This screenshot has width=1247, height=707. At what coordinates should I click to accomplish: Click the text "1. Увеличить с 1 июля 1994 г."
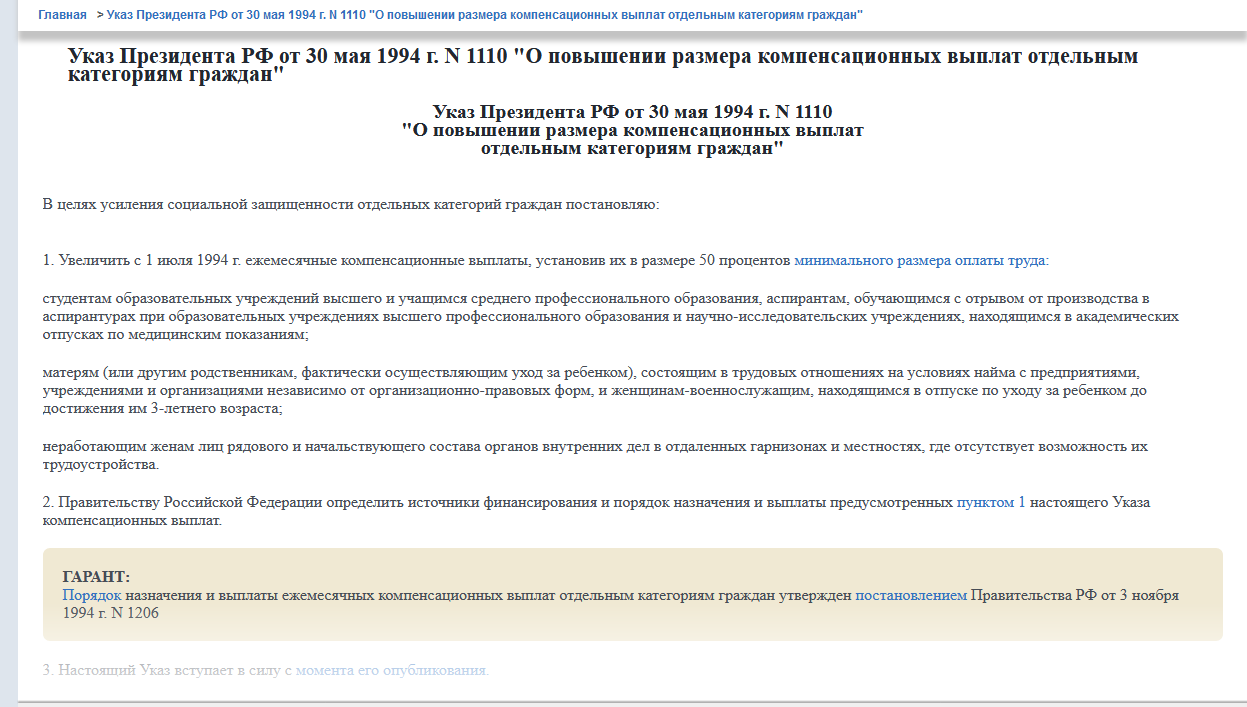(x=143, y=261)
